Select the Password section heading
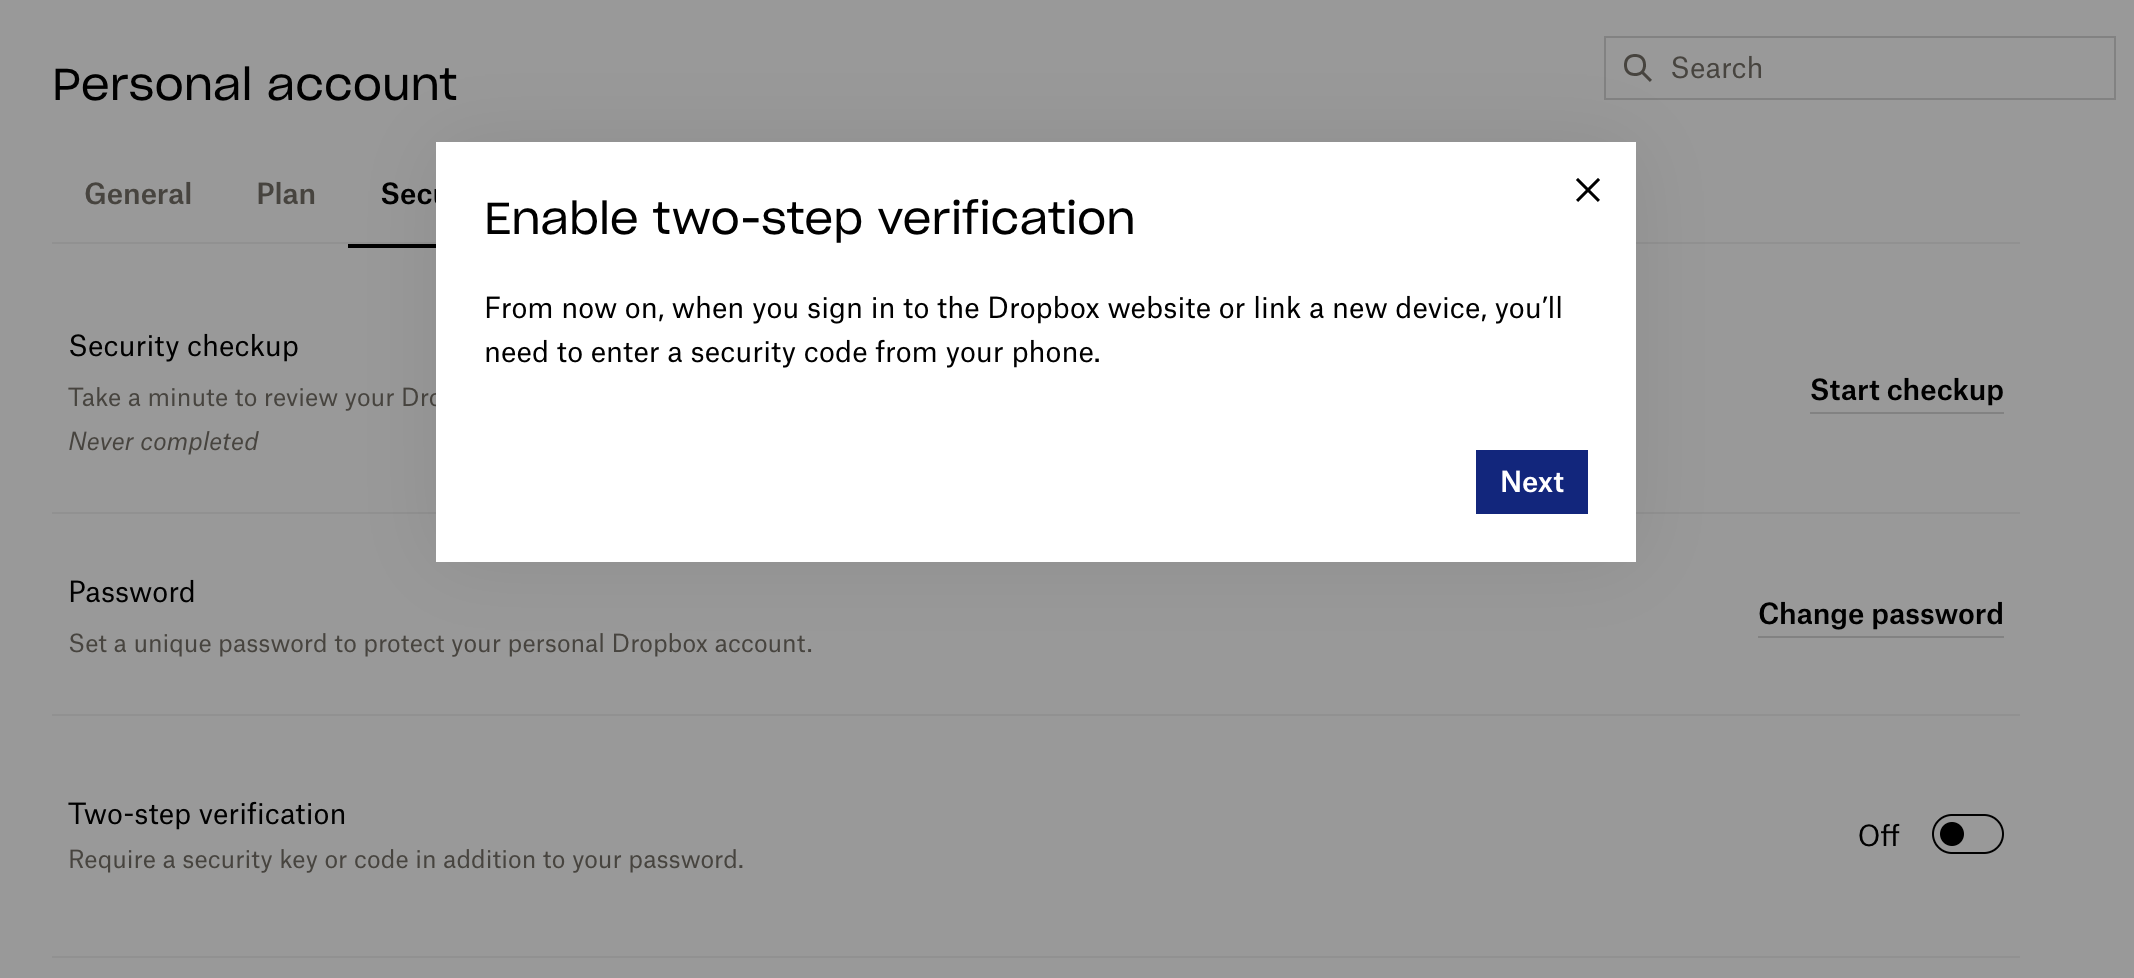This screenshot has width=2134, height=978. click(132, 592)
